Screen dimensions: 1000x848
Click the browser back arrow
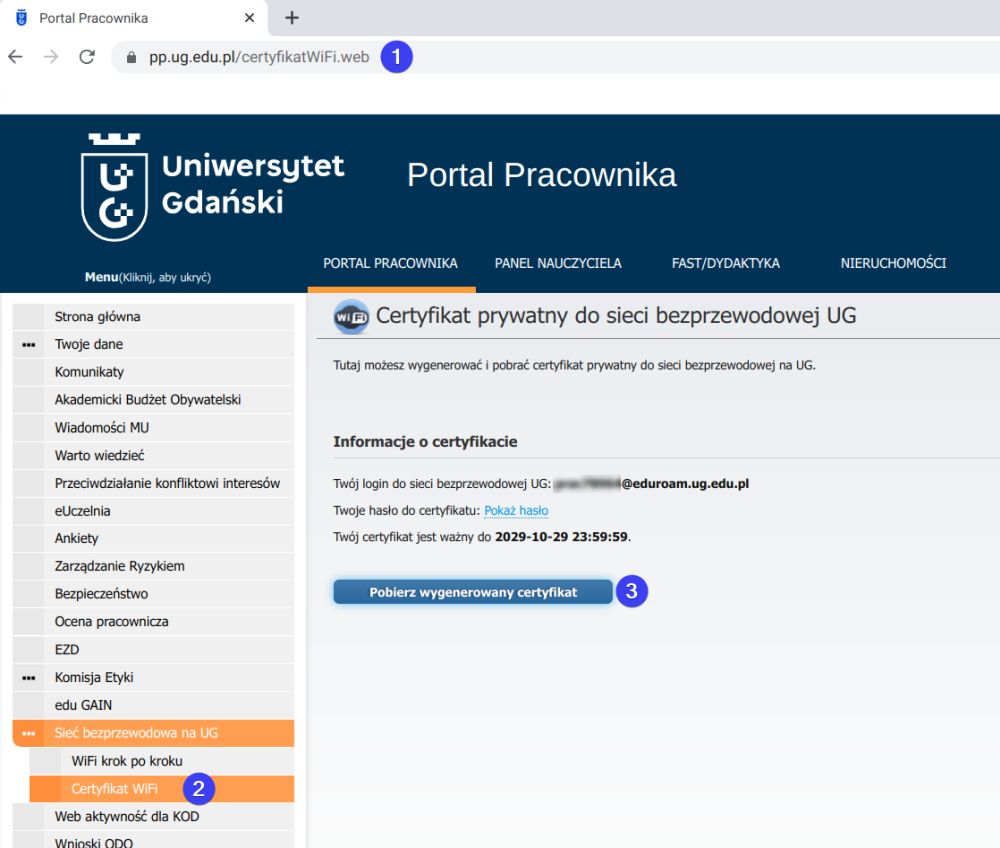(x=15, y=57)
